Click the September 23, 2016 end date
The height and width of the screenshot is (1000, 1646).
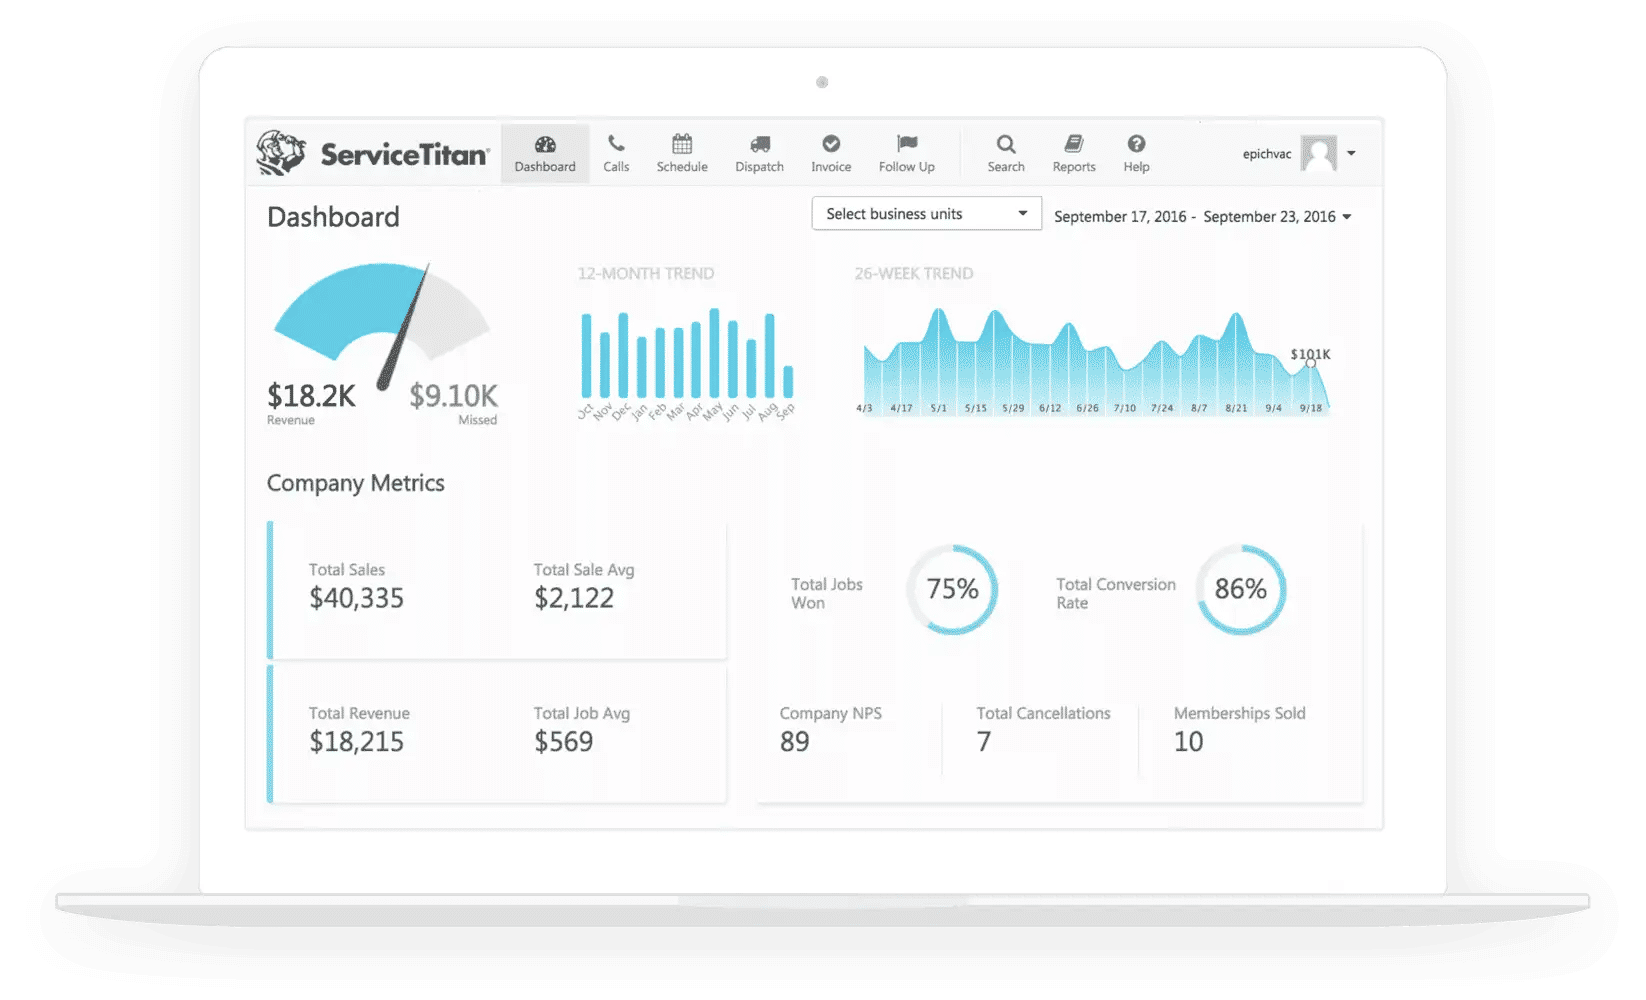tap(1269, 217)
